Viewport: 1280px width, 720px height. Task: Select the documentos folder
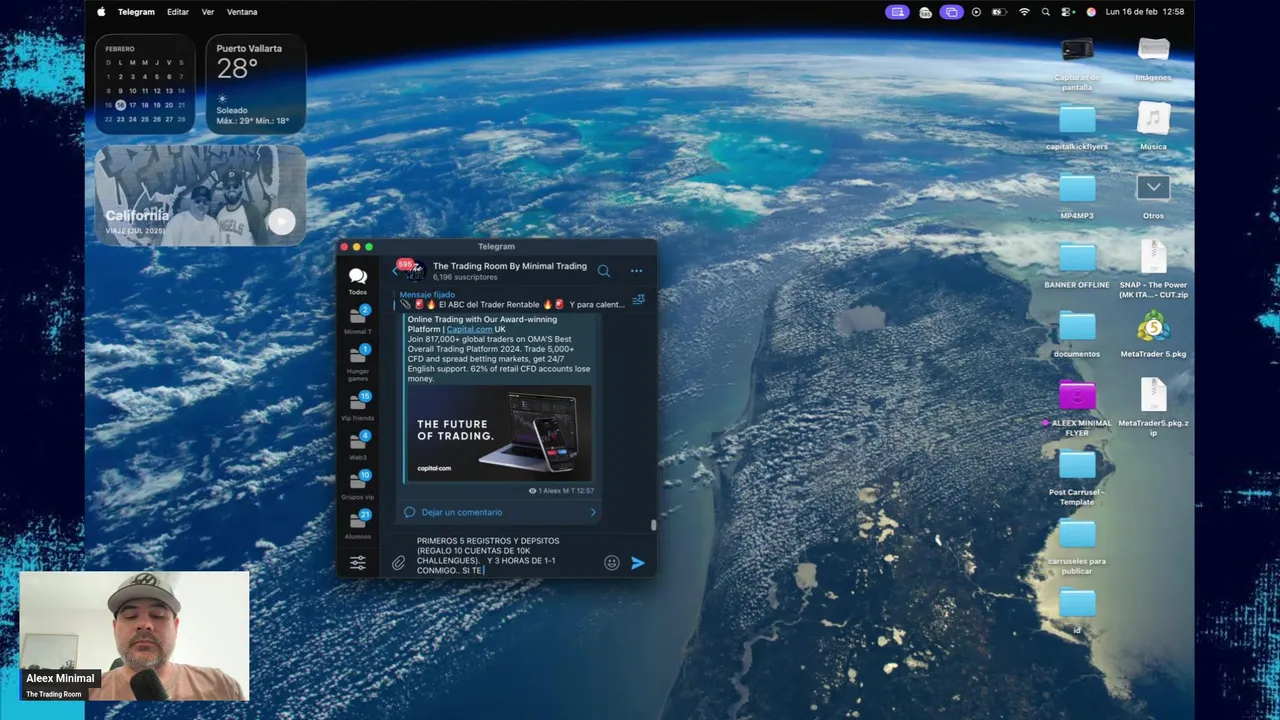click(x=1077, y=334)
